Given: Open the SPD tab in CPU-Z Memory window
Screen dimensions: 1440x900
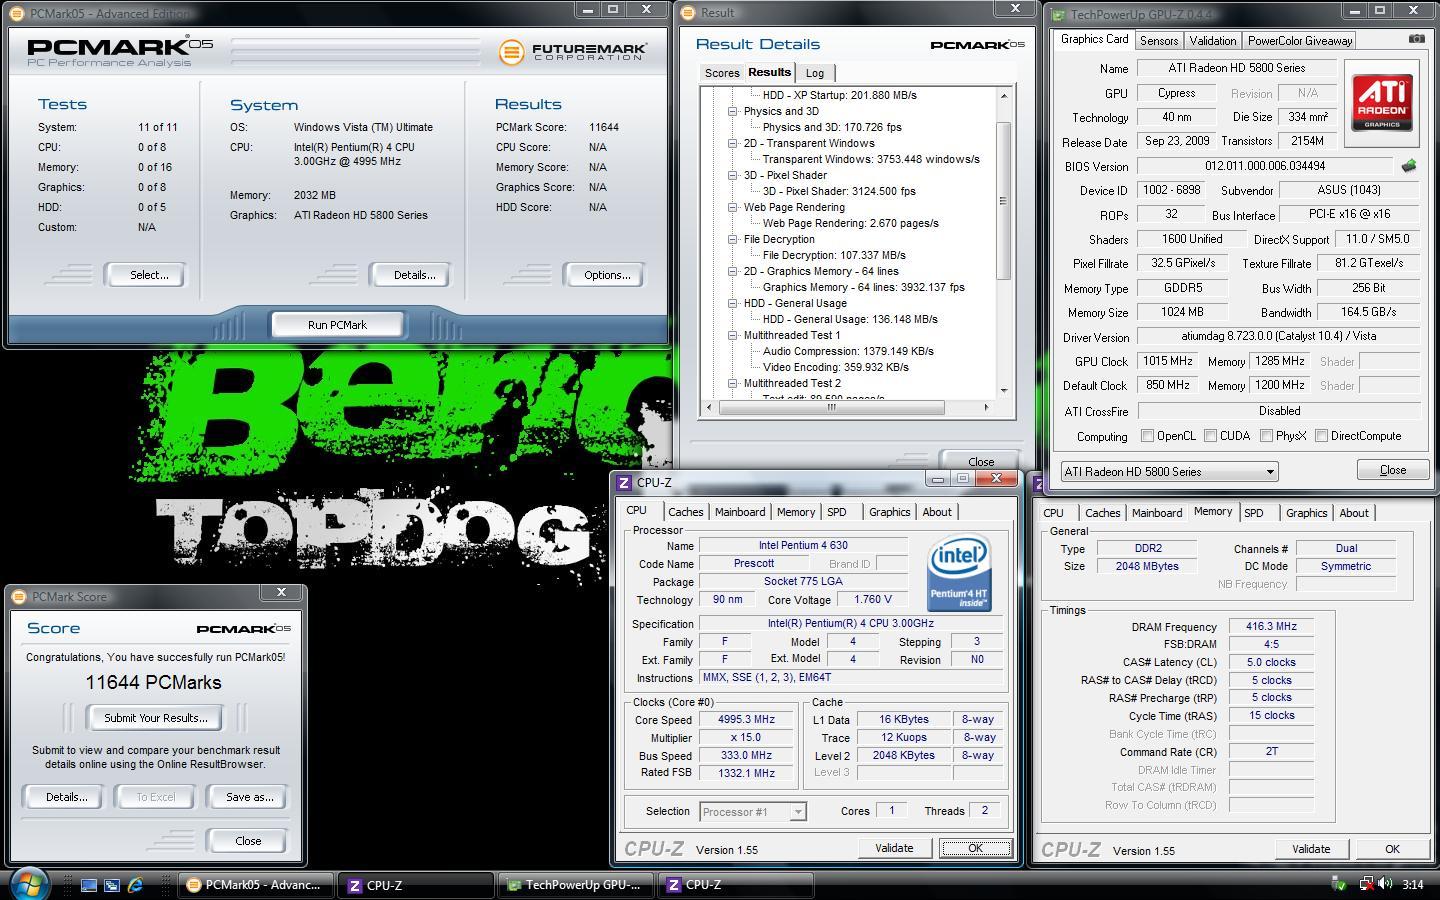Looking at the screenshot, I should coord(1253,513).
